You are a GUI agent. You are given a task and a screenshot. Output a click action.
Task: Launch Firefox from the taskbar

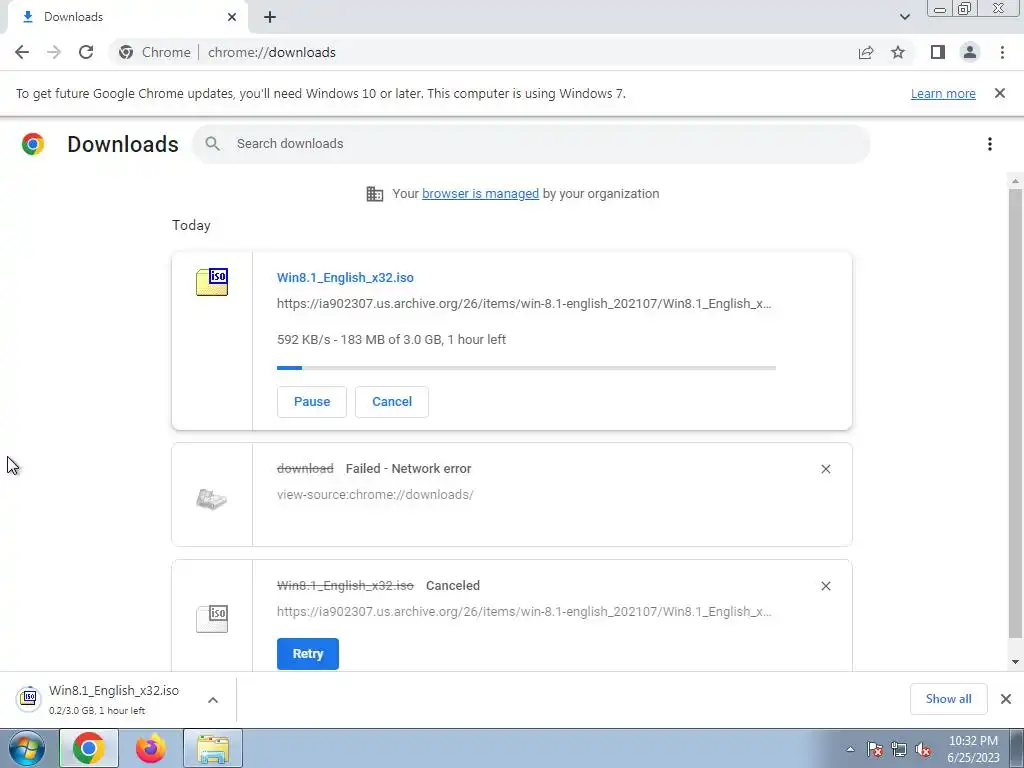(151, 748)
